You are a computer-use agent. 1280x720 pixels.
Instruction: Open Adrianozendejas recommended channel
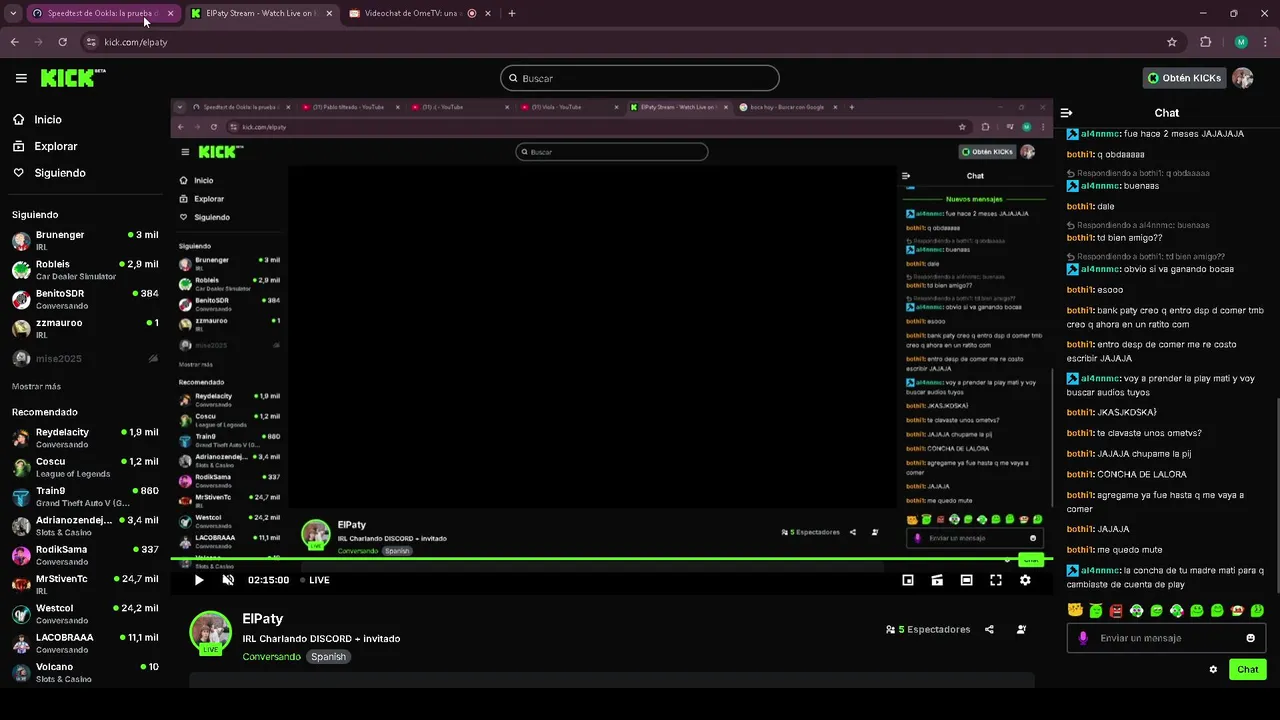pos(85,526)
